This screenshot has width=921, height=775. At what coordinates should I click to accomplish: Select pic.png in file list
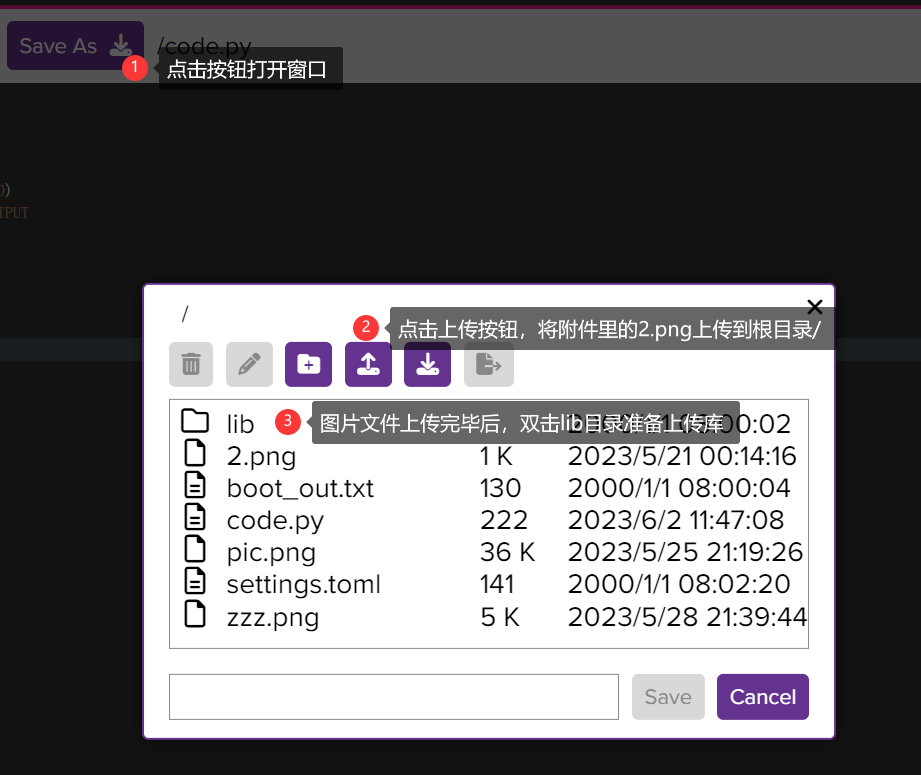click(x=489, y=552)
